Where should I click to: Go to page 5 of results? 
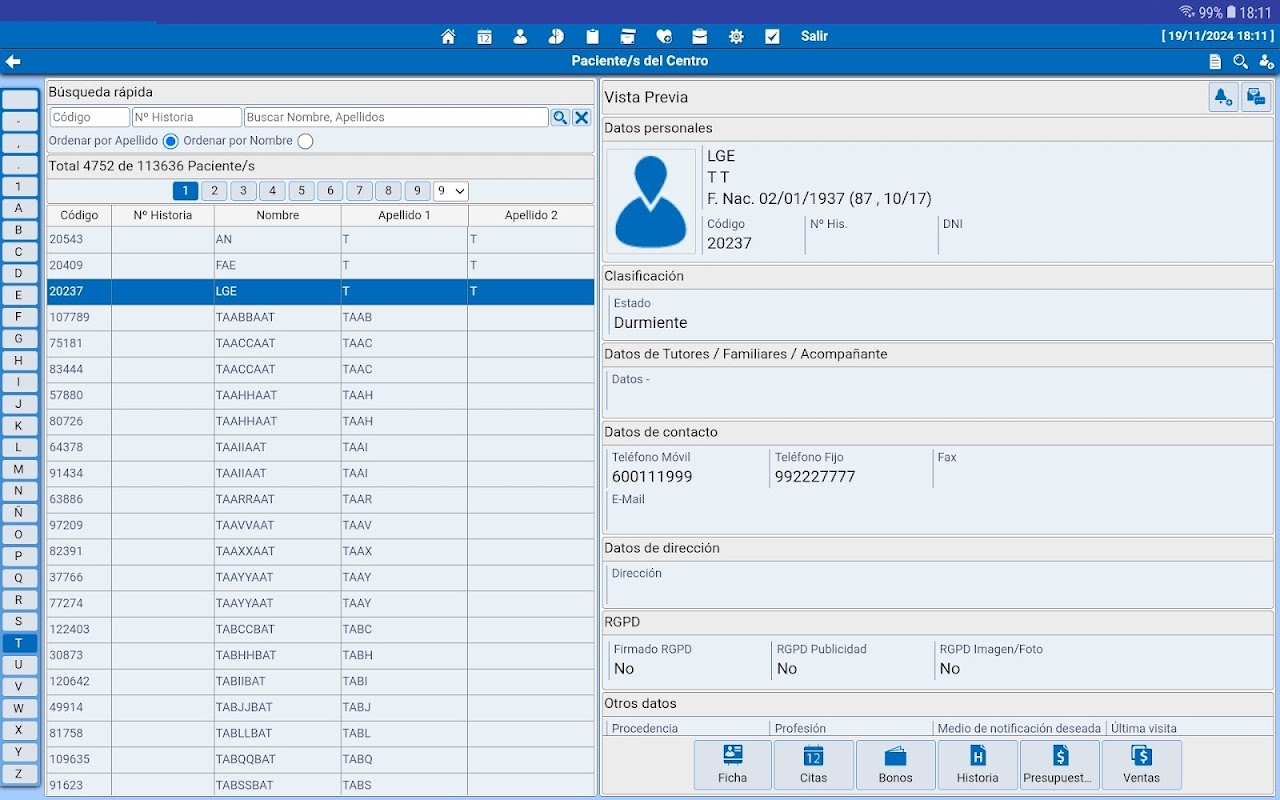click(x=301, y=191)
